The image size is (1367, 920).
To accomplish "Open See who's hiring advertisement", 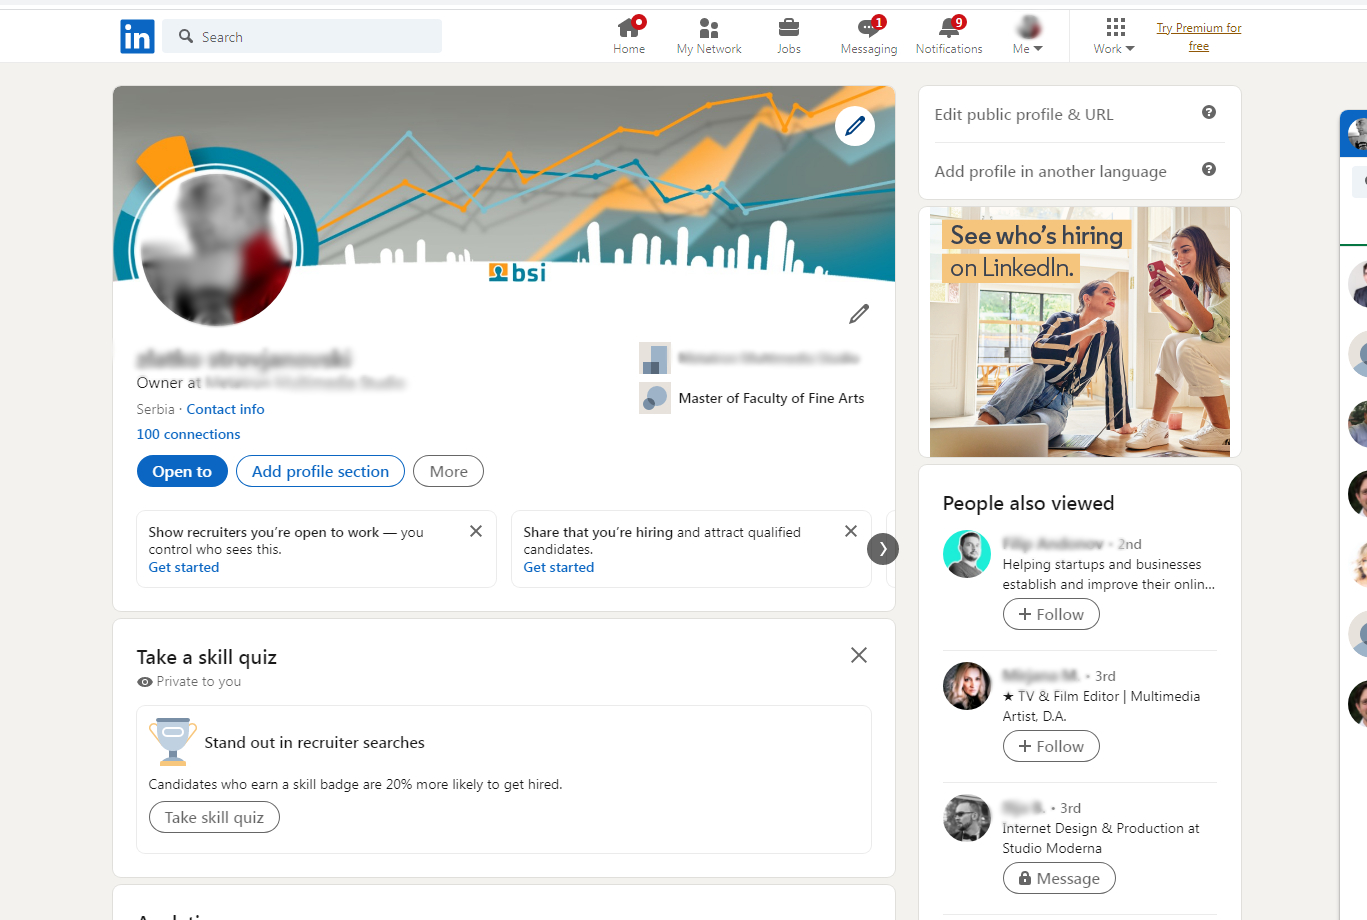I will 1080,332.
